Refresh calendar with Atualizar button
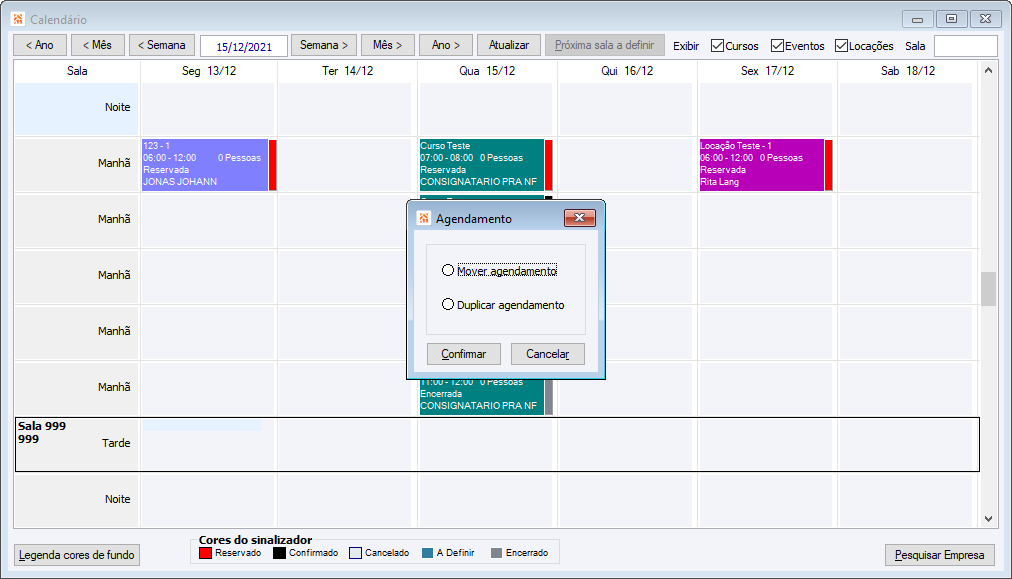Image resolution: width=1012 pixels, height=579 pixels. point(509,45)
